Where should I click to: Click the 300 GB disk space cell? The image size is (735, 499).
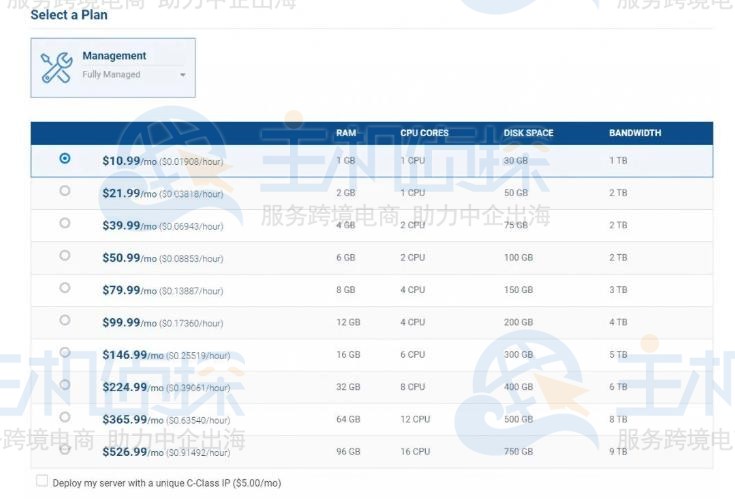(x=518, y=355)
